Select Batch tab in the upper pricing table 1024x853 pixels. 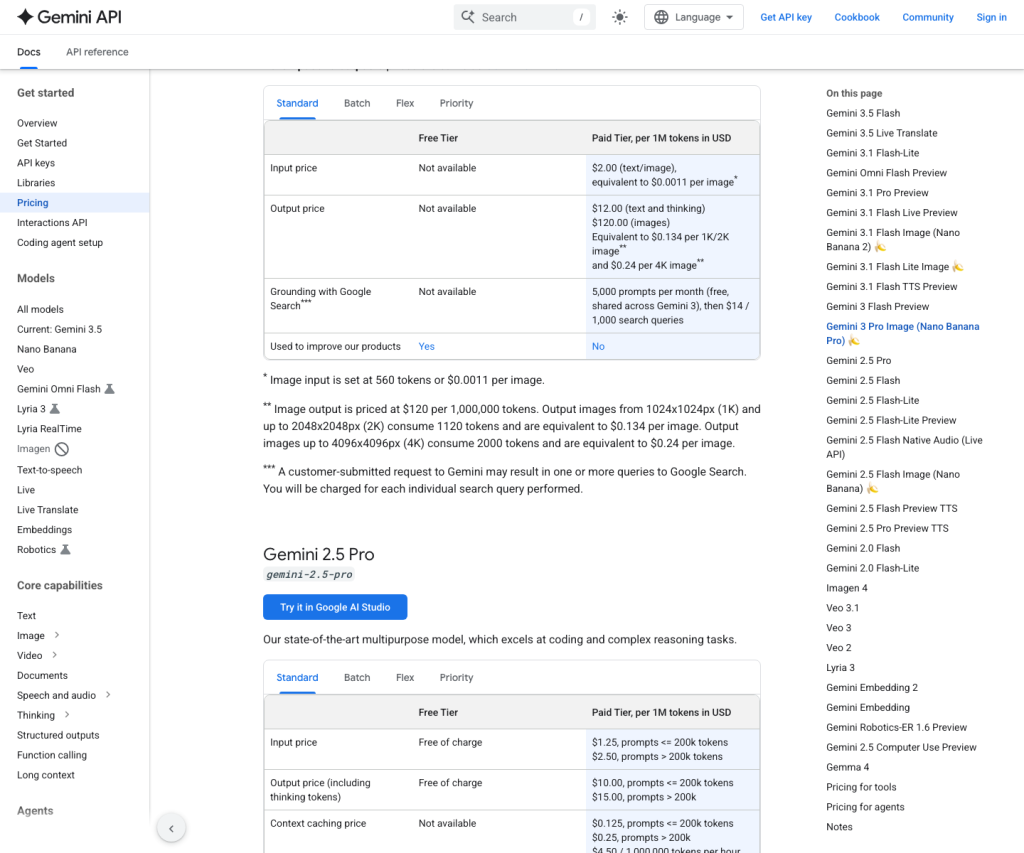357,103
